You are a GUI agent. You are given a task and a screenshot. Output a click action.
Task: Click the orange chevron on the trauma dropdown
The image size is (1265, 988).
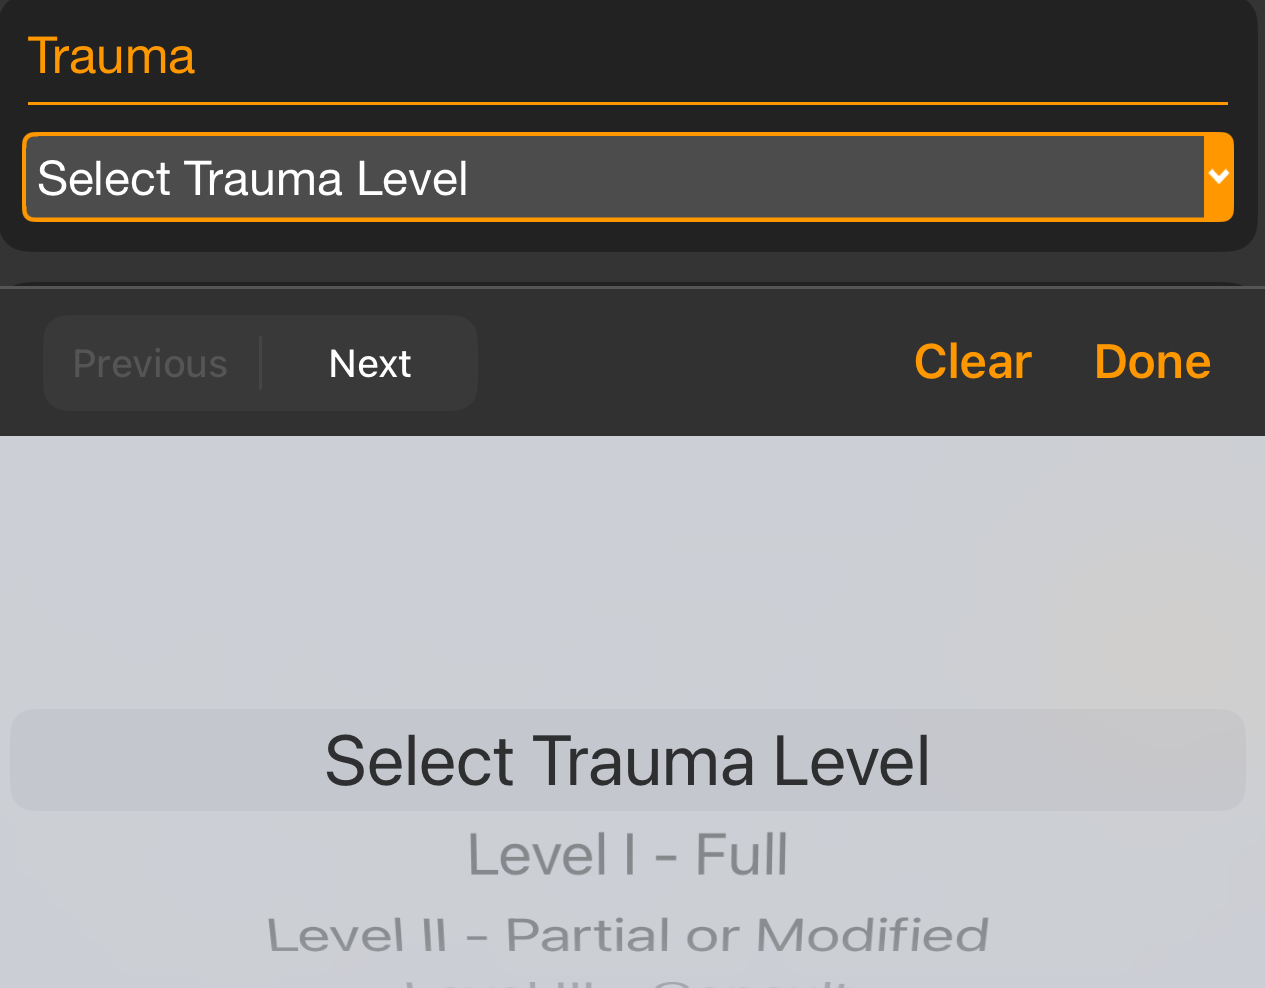coord(1220,177)
